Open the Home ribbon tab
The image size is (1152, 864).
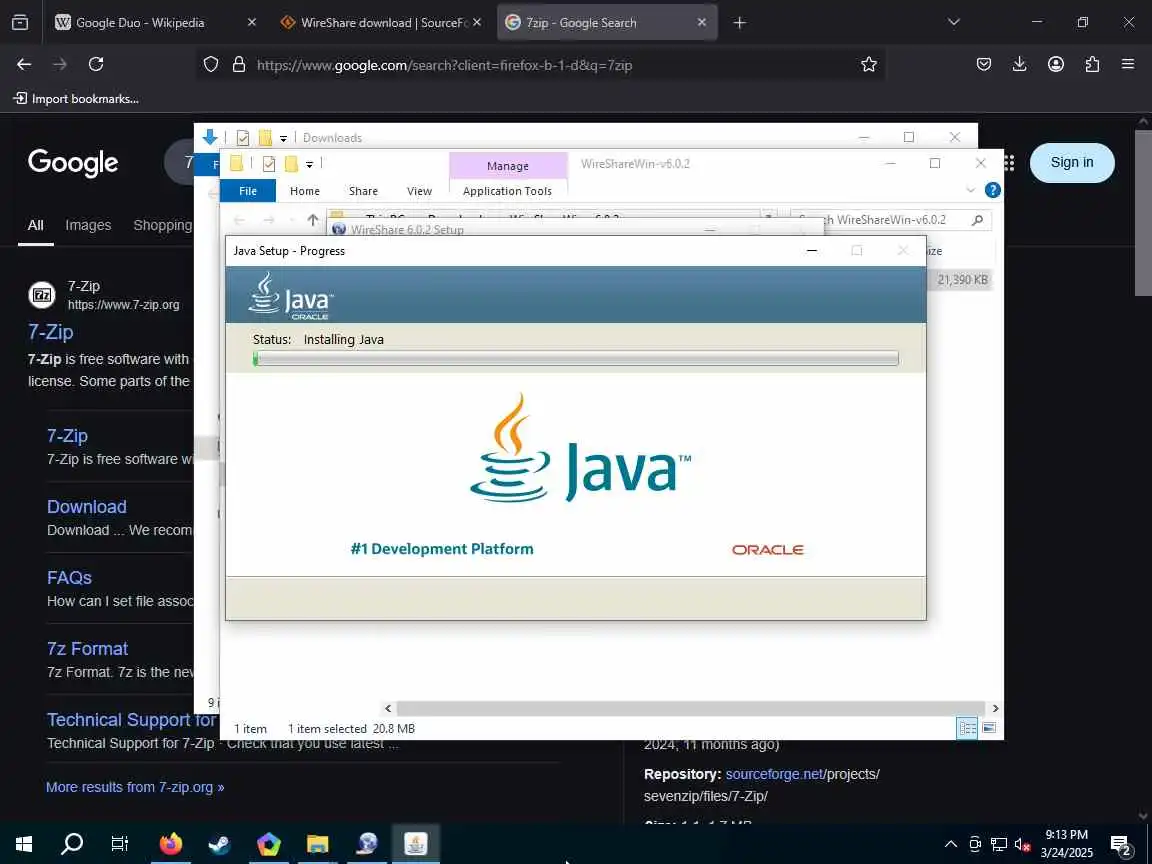pos(305,191)
